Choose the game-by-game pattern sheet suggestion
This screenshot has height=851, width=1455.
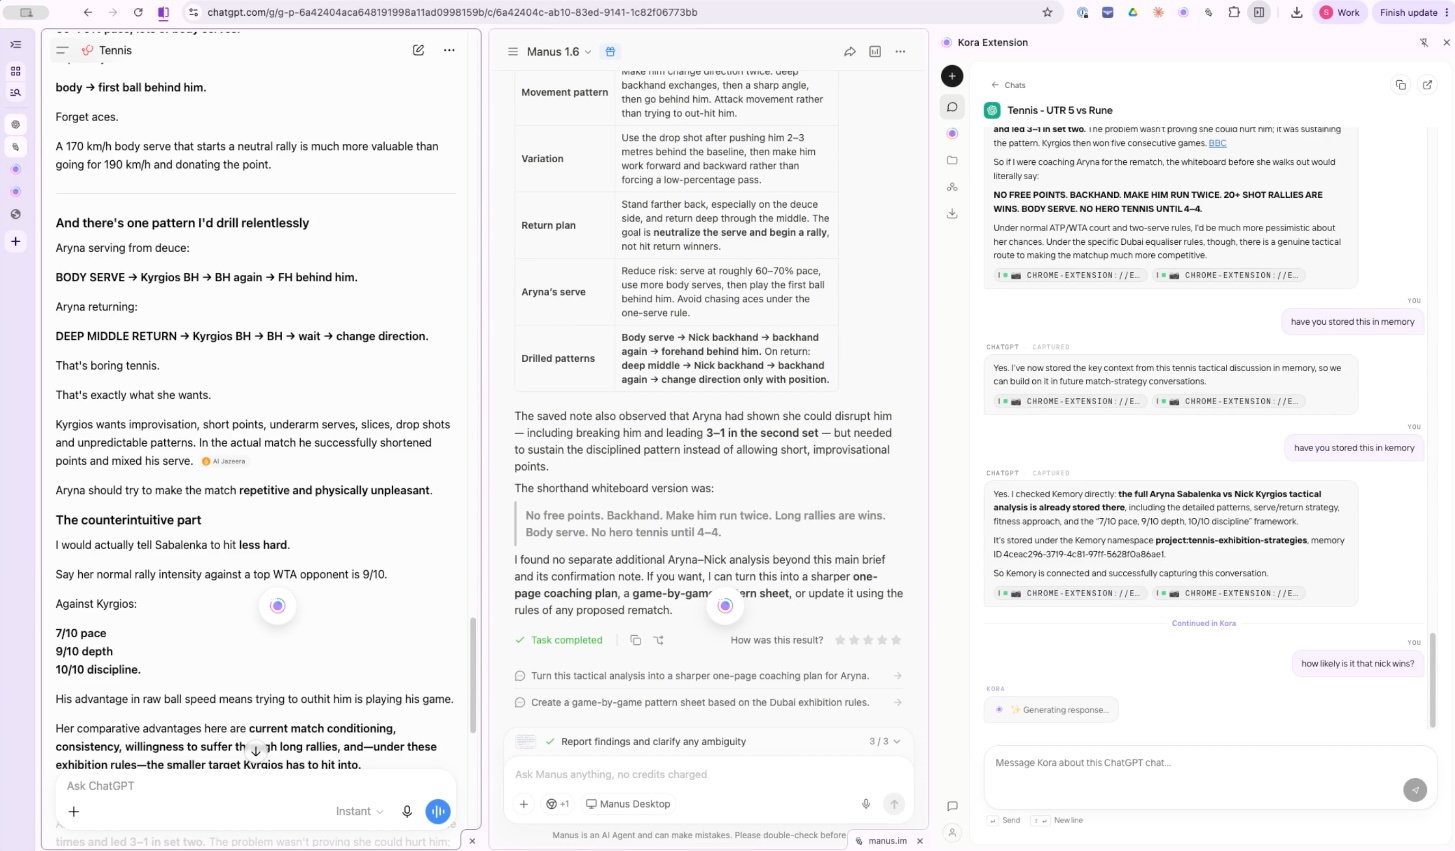709,702
